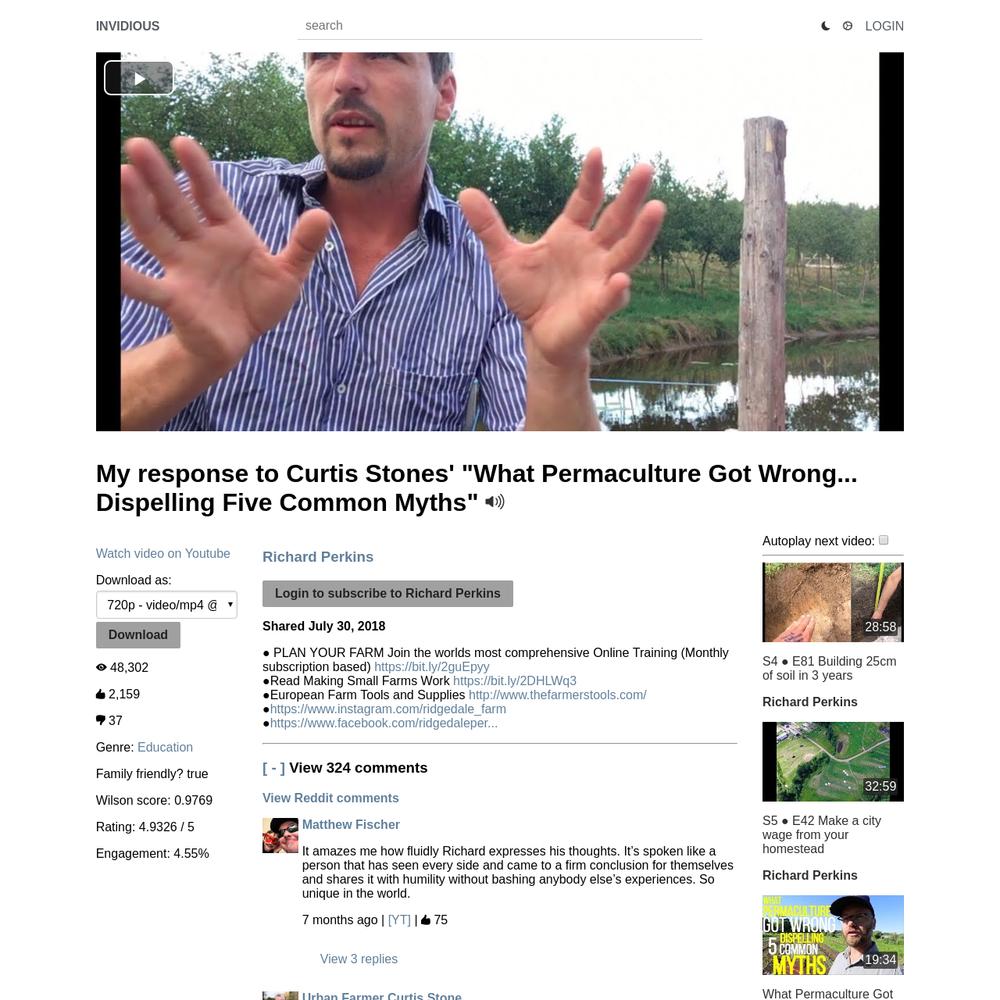Collapse comments with the [ - ] toggle

274,768
